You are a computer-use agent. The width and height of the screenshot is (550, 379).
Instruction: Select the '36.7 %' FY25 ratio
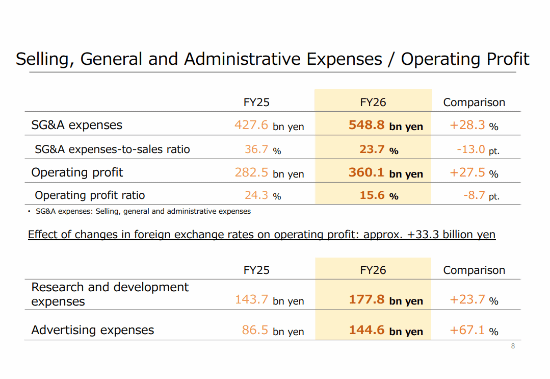point(263,149)
